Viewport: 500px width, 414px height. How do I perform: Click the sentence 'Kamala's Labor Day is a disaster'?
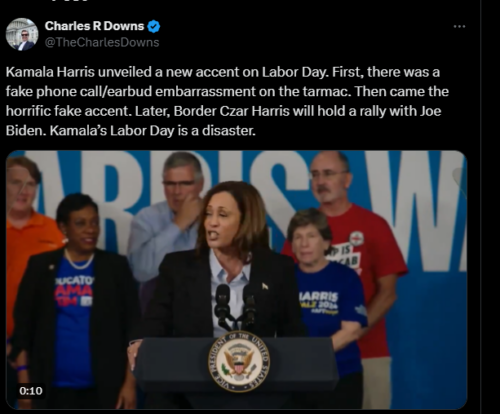153,131
